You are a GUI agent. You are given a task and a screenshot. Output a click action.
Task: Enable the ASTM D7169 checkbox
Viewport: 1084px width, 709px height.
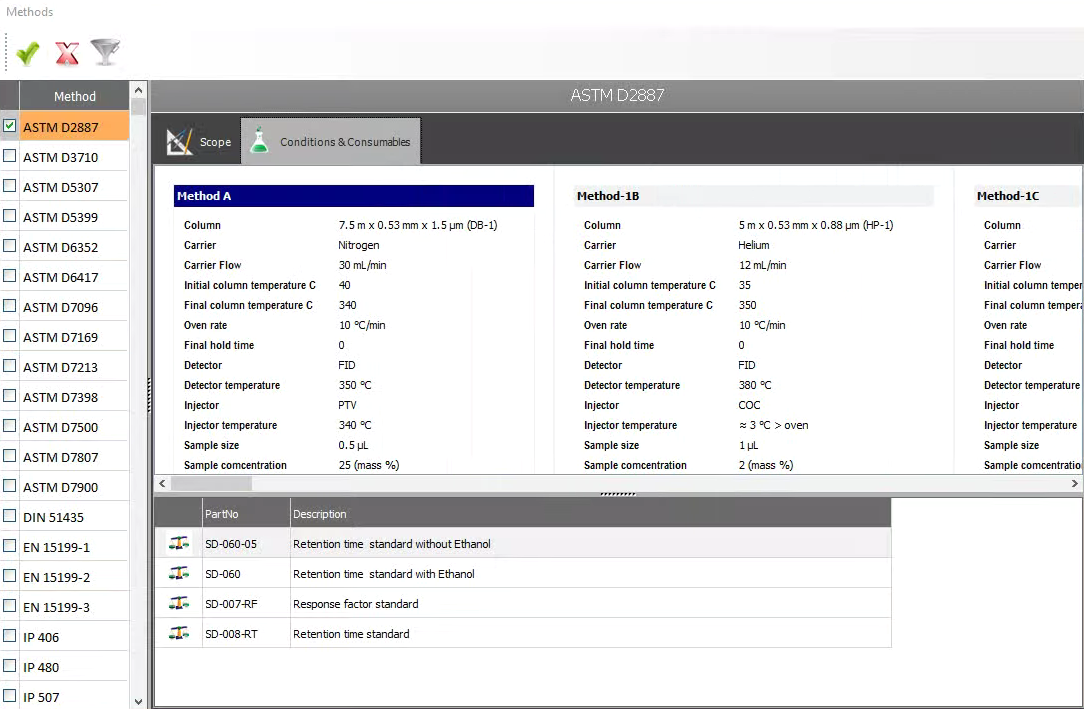tap(10, 336)
